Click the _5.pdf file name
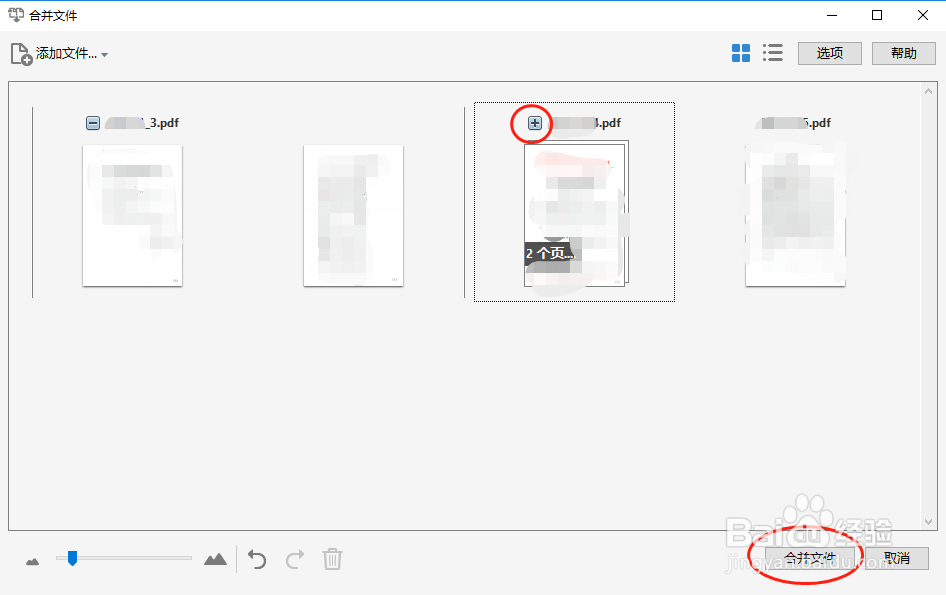The image size is (946, 595). tap(793, 123)
